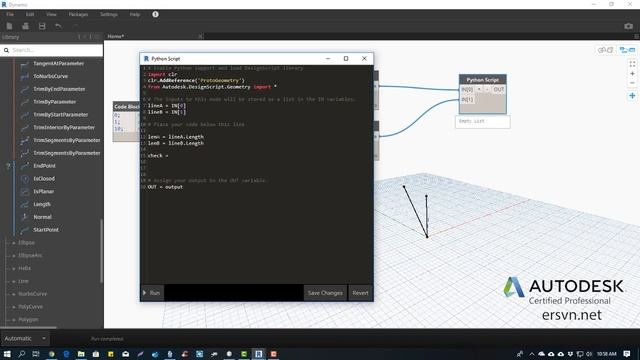Click the EndPoint node icon
The image size is (640, 360).
coord(24,166)
